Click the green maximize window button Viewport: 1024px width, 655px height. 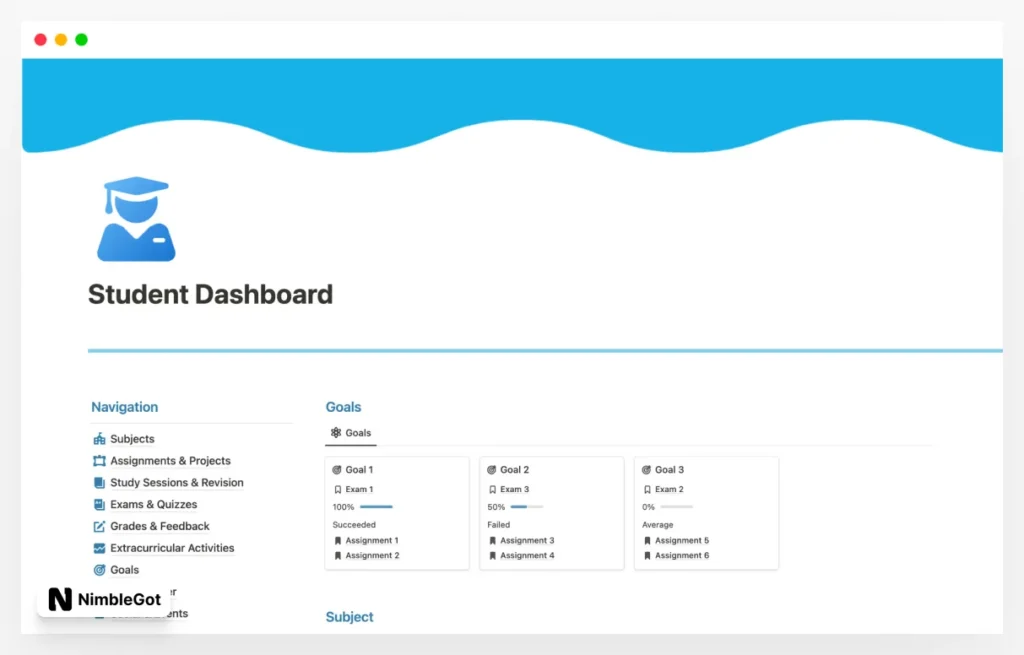pyautogui.click(x=82, y=40)
